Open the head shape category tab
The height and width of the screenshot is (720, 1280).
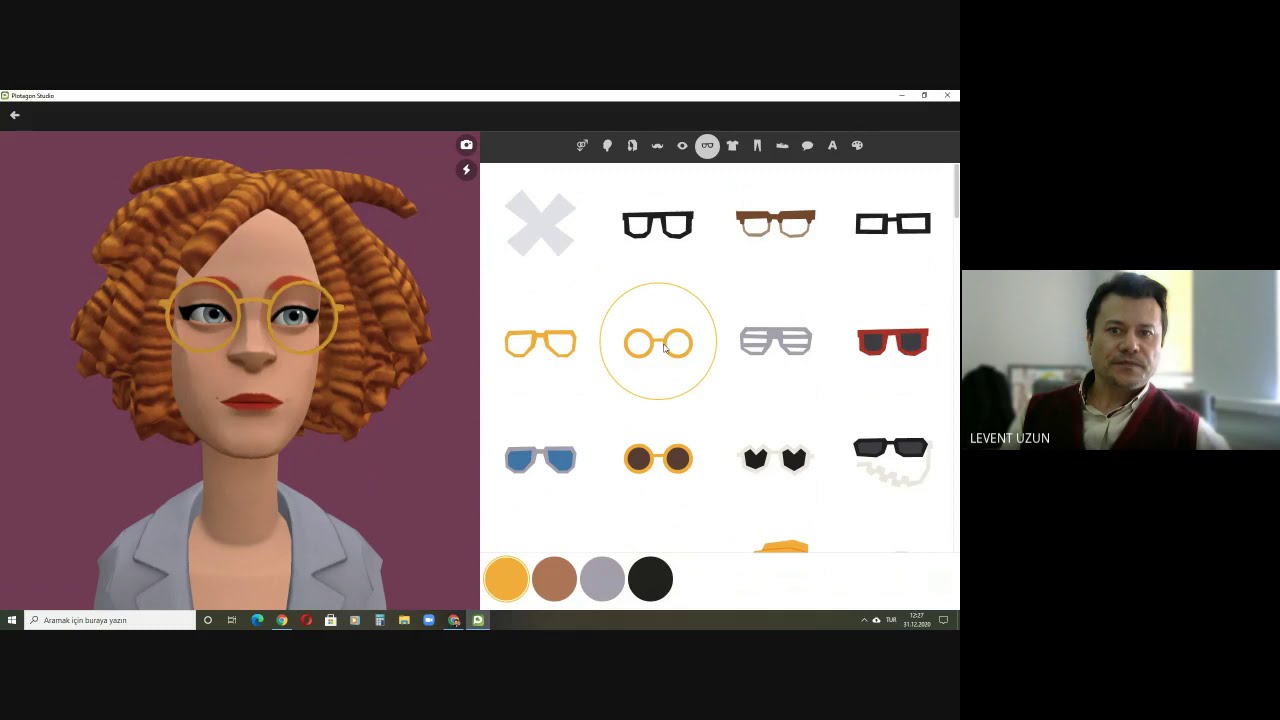pyautogui.click(x=607, y=146)
